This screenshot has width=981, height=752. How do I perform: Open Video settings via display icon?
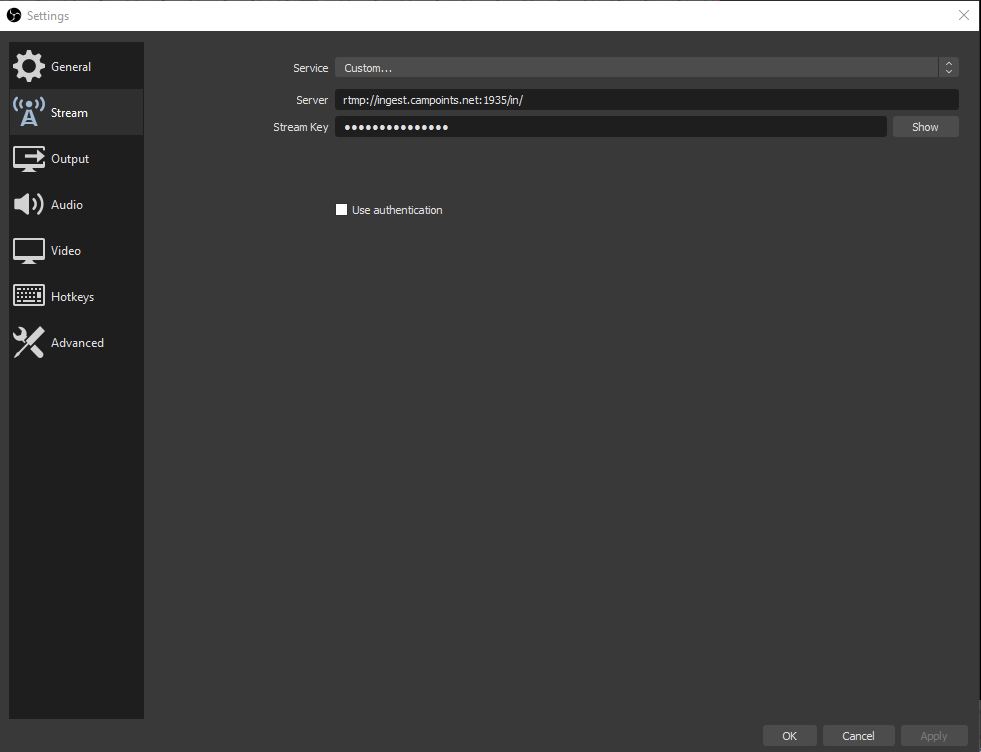tap(29, 251)
